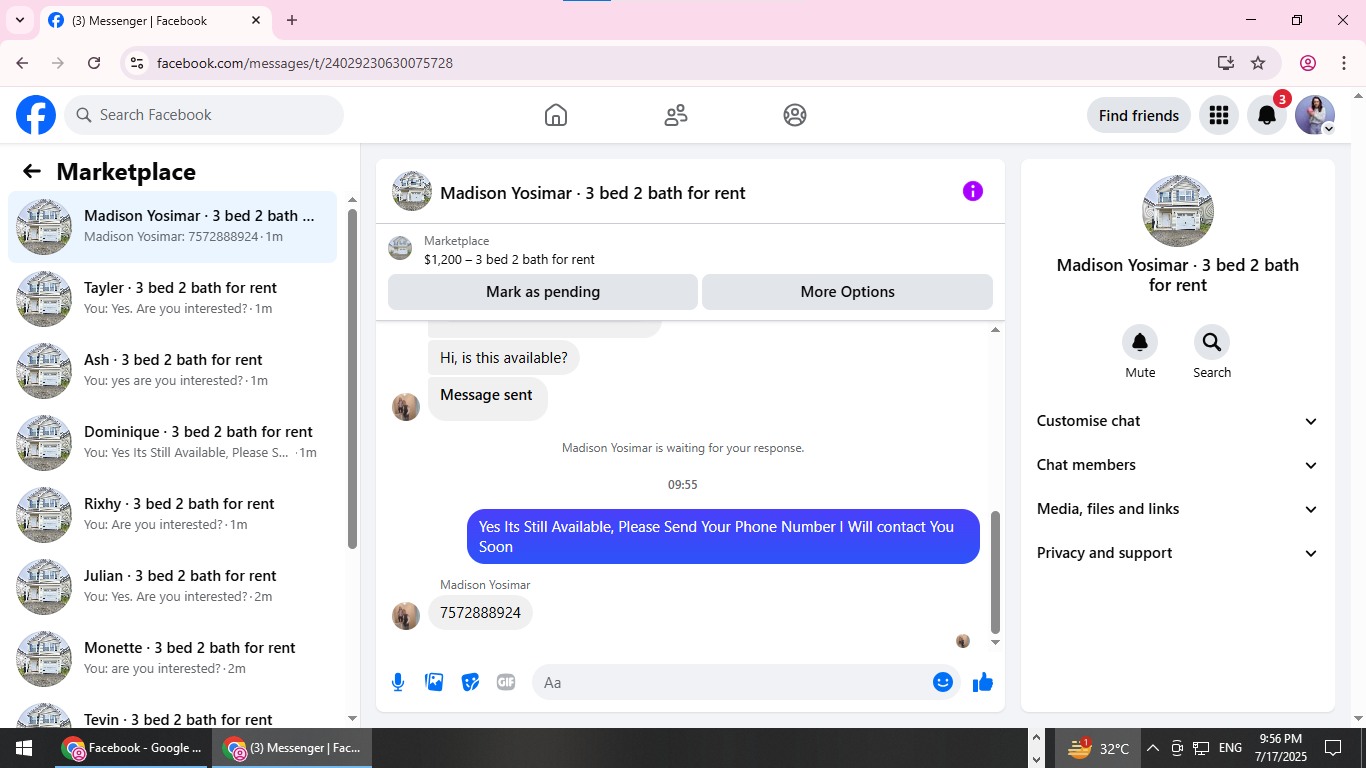
Task: Click the chat messages scrollbar thumb
Action: tap(995, 572)
